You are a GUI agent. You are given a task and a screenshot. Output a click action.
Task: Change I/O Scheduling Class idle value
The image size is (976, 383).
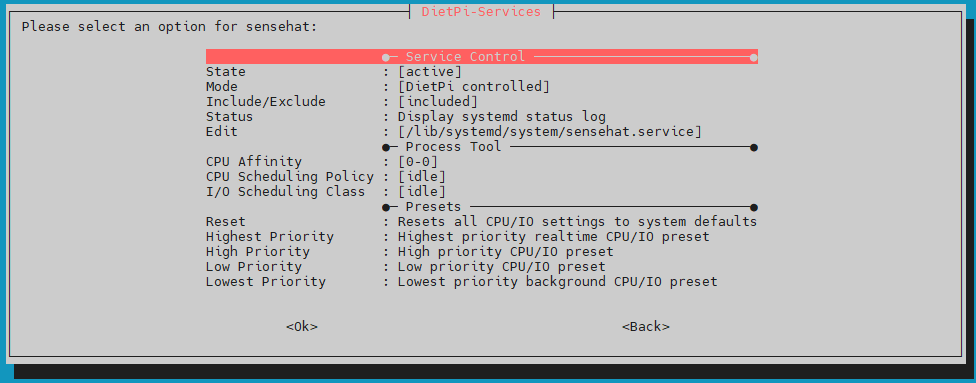(x=482, y=192)
